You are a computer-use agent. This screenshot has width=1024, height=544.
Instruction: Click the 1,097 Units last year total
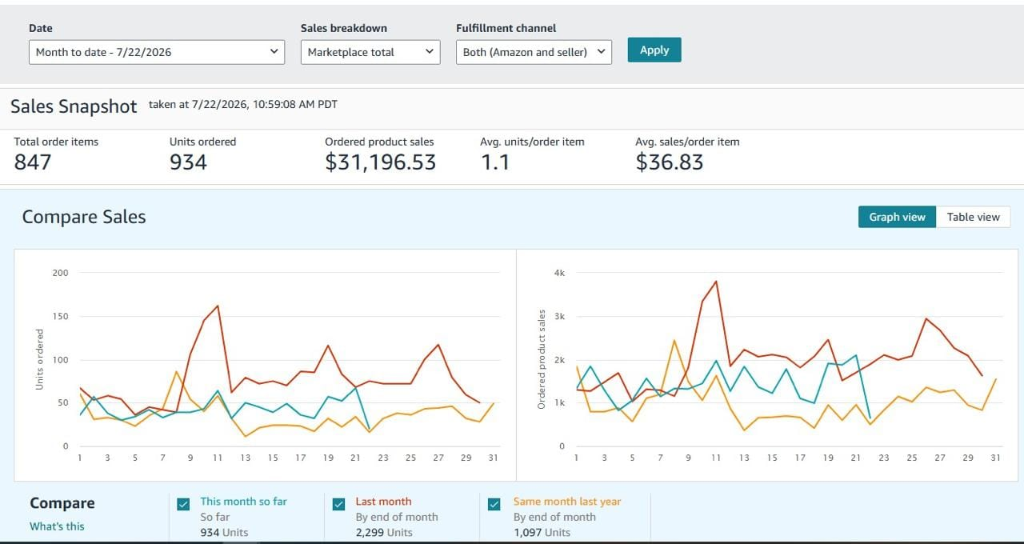coord(541,532)
